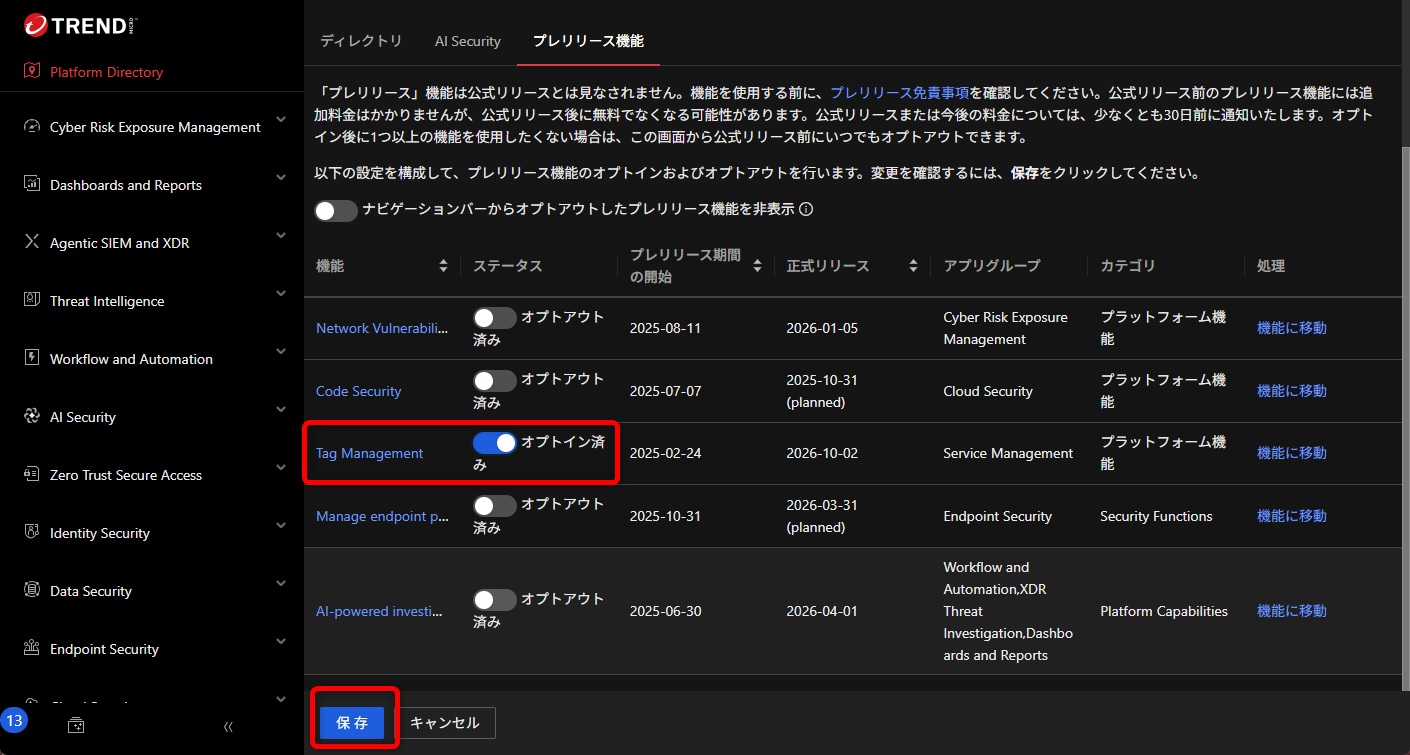Switch to the AI Security tab
This screenshot has width=1410, height=755.
(467, 41)
